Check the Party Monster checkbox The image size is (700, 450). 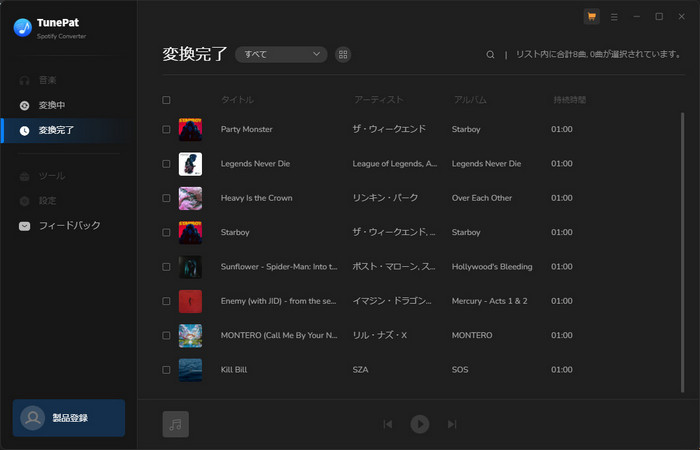pyautogui.click(x=166, y=129)
